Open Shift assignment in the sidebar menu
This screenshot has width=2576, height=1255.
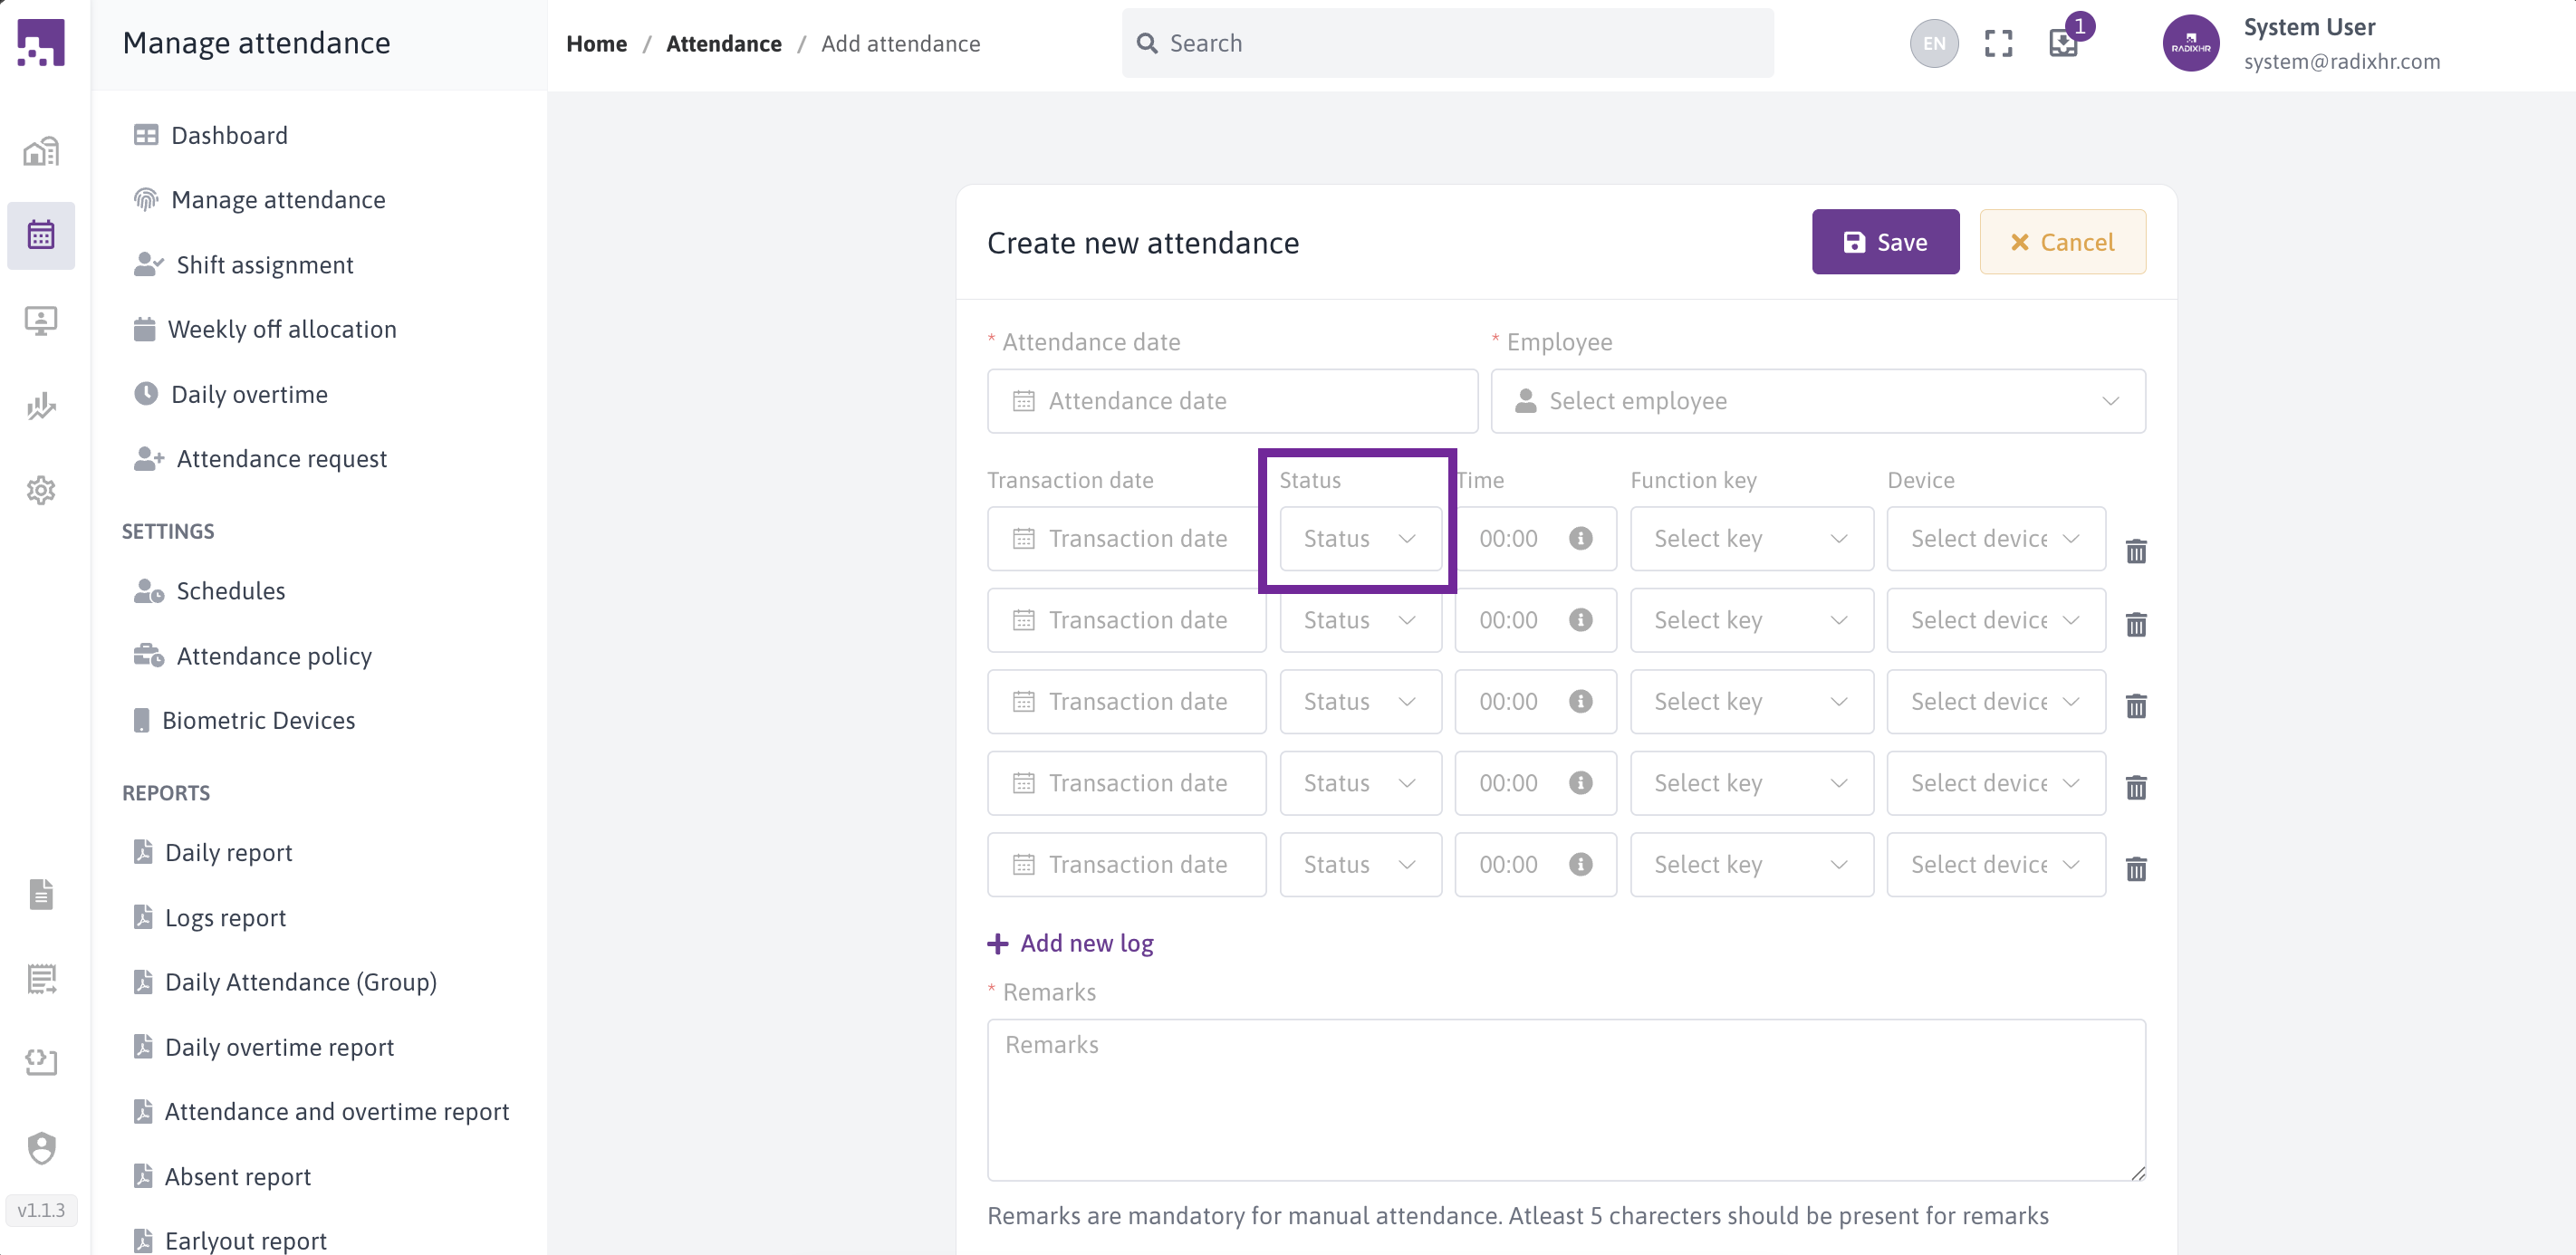point(264,264)
